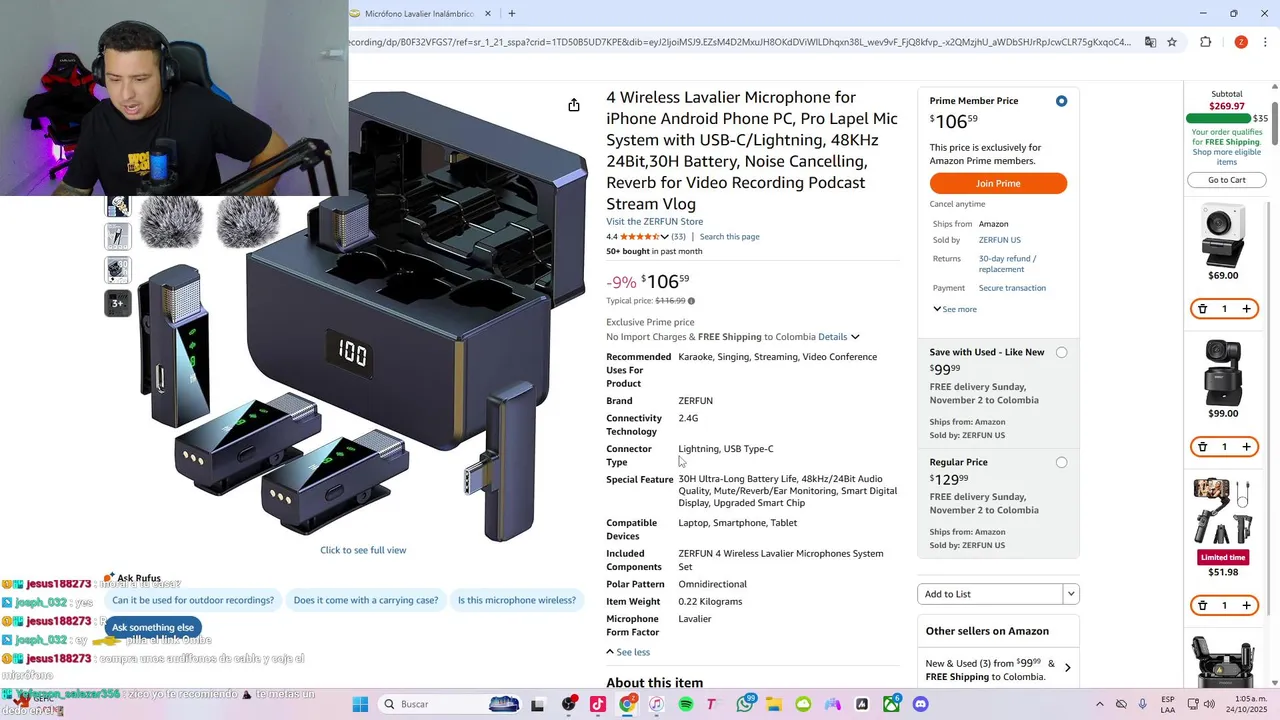Click to see full view of product image
This screenshot has height=720, width=1280.
[363, 550]
